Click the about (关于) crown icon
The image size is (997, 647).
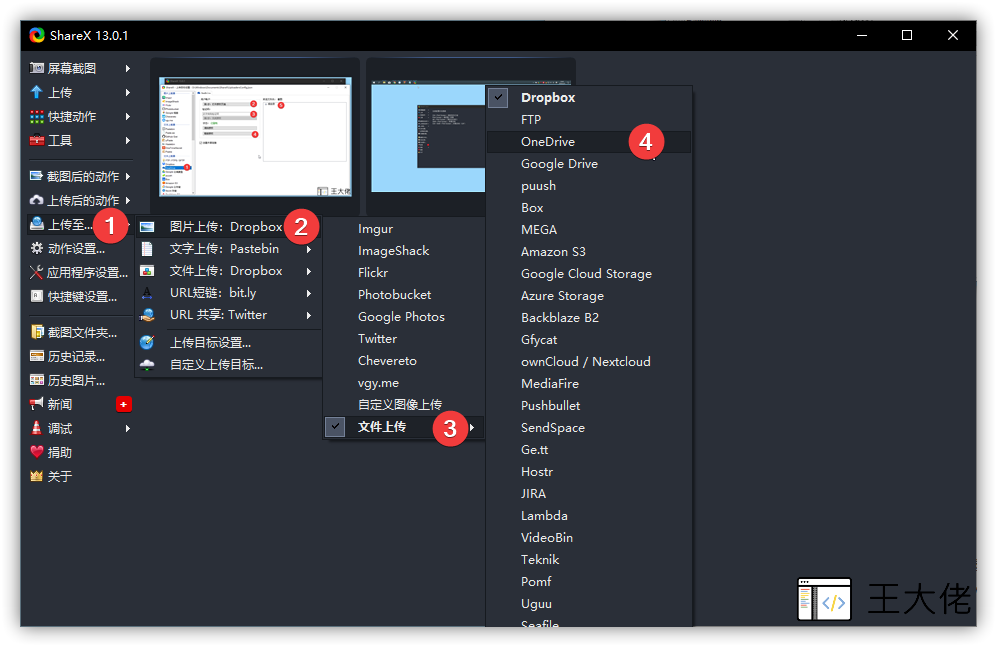point(37,476)
